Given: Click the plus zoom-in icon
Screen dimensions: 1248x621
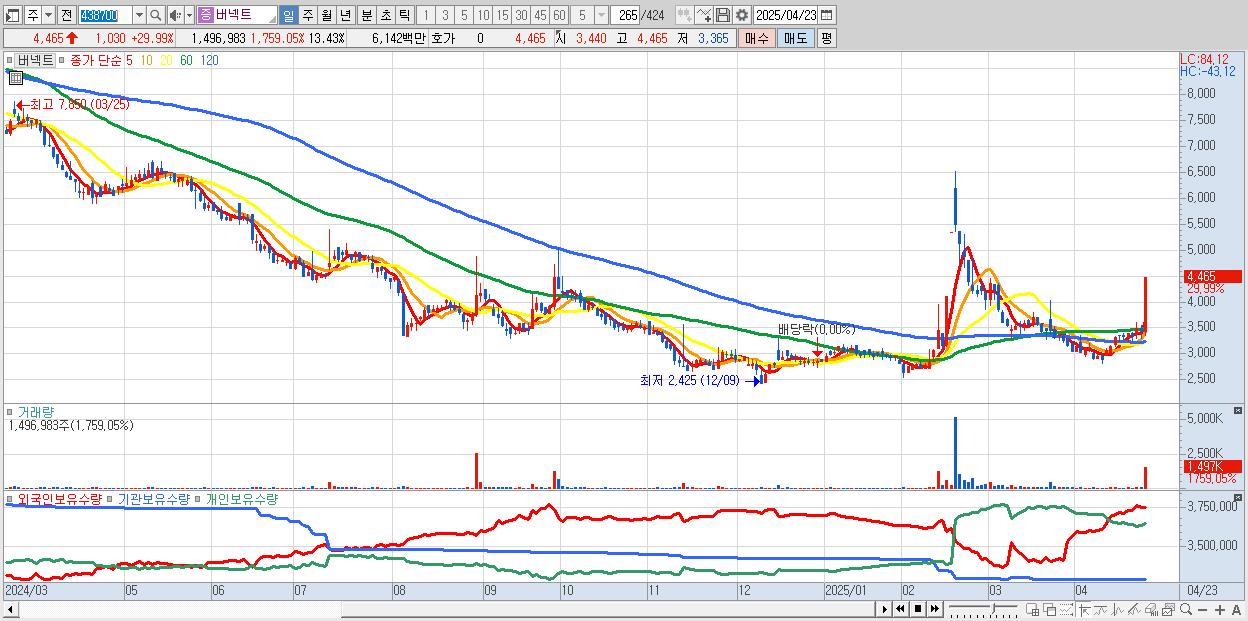Looking at the screenshot, I should click(x=1220, y=610).
